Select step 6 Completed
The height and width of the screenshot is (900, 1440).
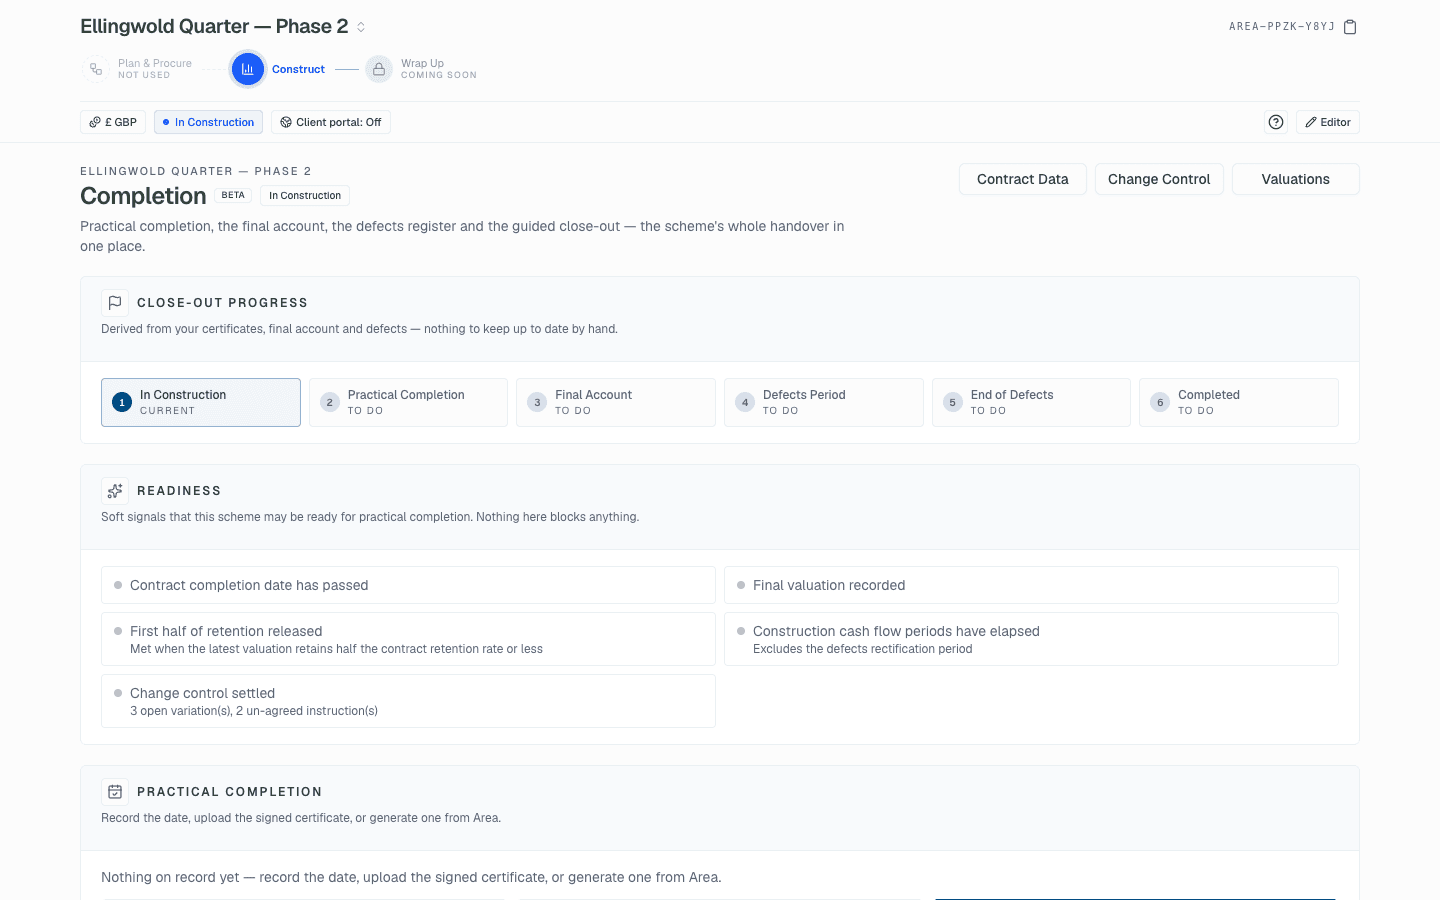tap(1239, 402)
